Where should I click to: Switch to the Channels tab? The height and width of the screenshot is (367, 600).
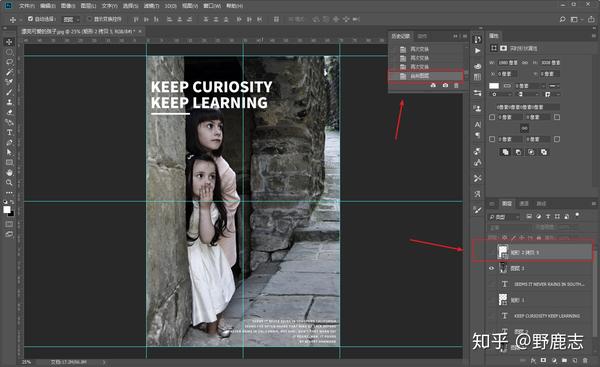coord(524,204)
